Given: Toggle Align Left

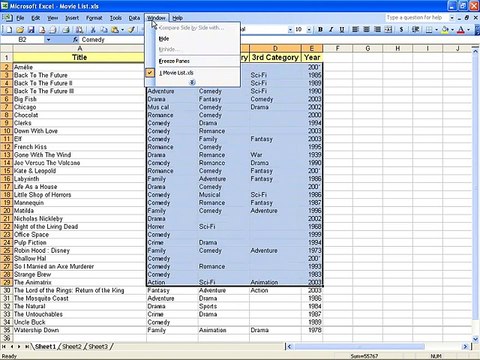Looking at the screenshot, I should (356, 30).
